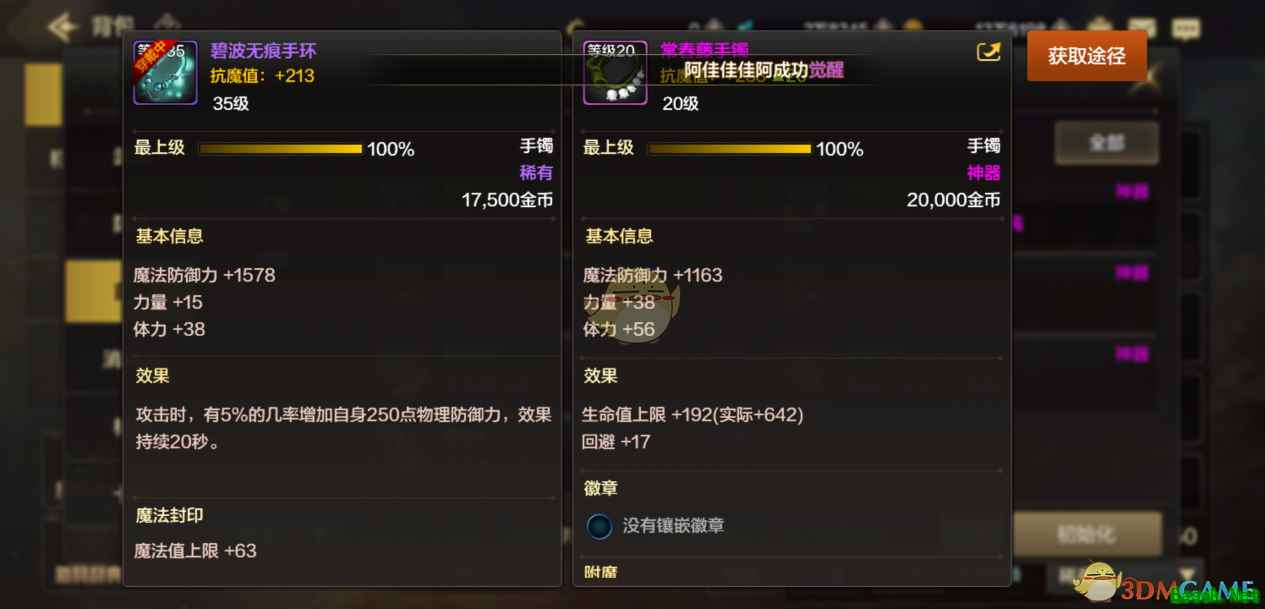1265x609 pixels.
Task: Select the highlighted yellow side tab
Action: (94, 290)
